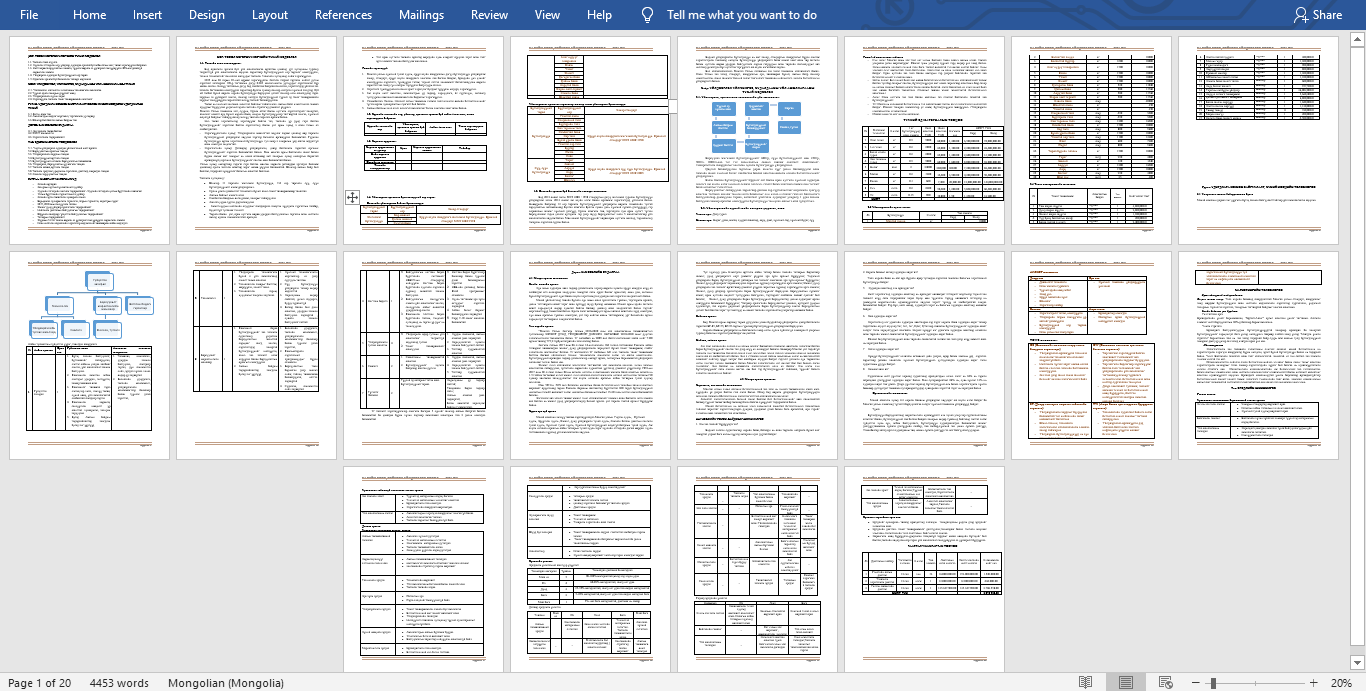Click page 8 at the top right
Screen dimensions: 1366x691
1258,140
